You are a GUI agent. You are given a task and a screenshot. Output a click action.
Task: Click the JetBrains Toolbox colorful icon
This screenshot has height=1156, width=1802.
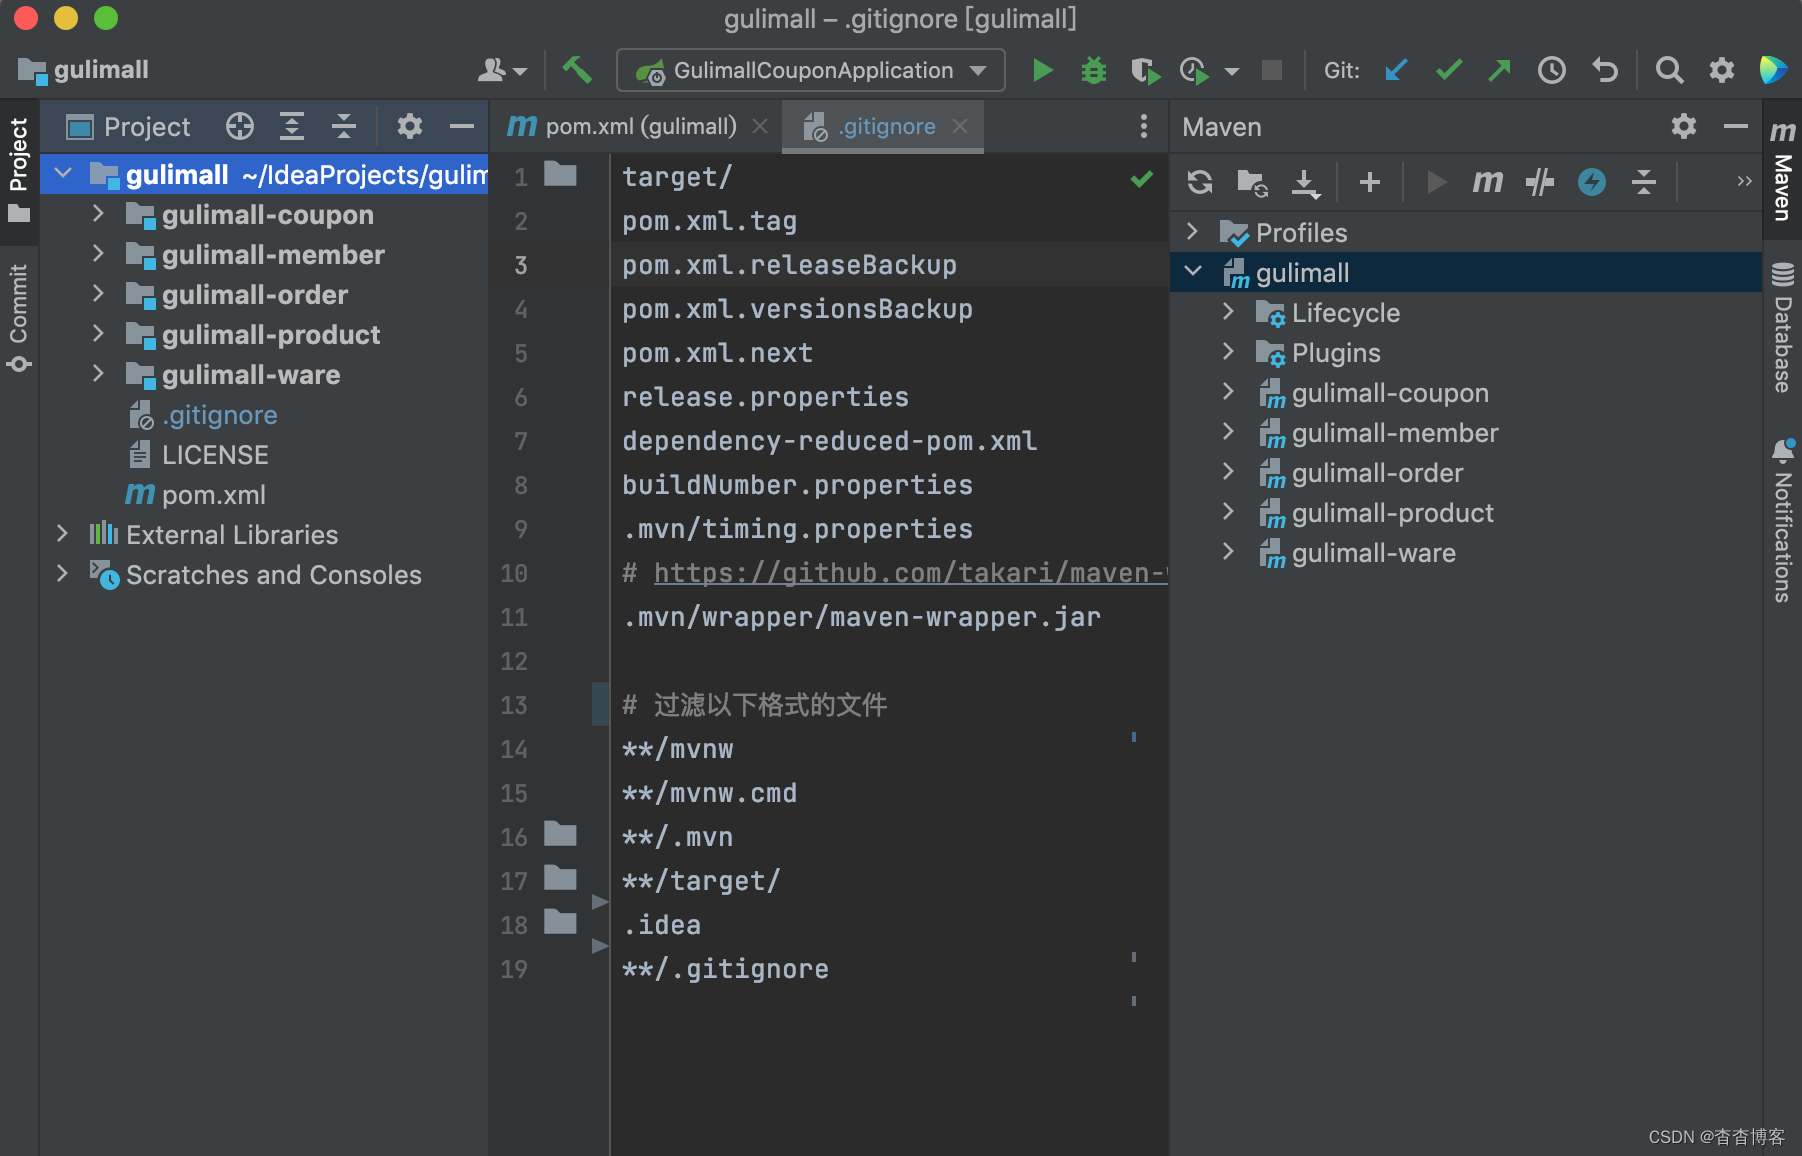[x=1773, y=70]
